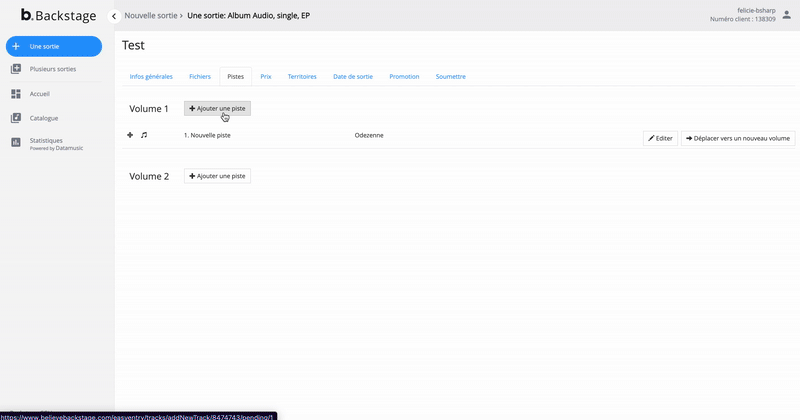
Task: Edit the Nouvelle piste track
Action: coord(660,138)
